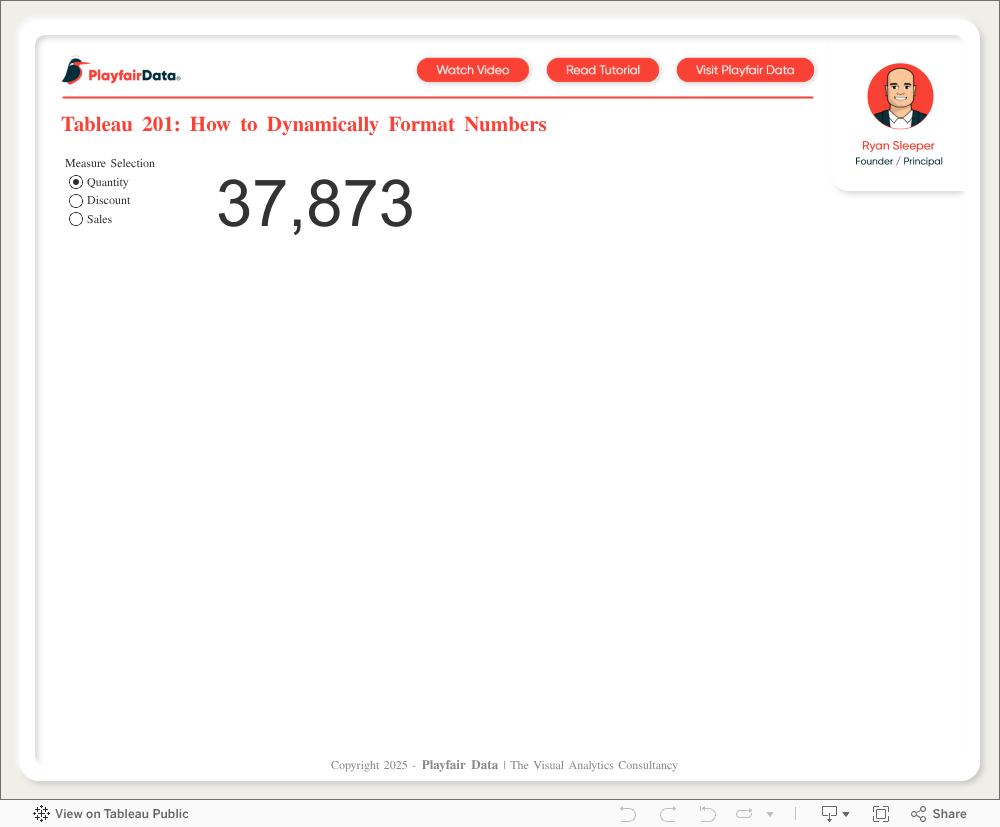1000x827 pixels.
Task: Click the Tableau logo icon at bottom left
Action: pyautogui.click(x=41, y=814)
